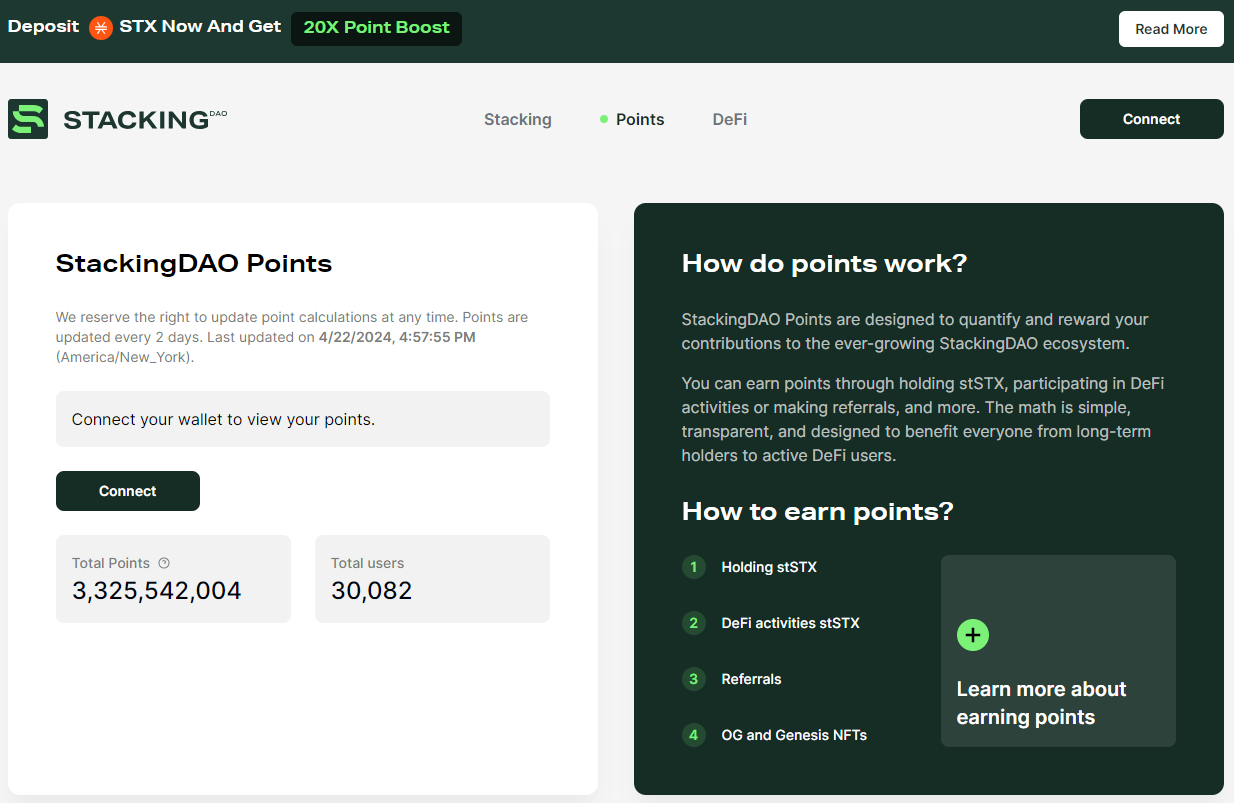Click the Total users value 30,082
Viewport: 1234px width, 803px height.
coord(372,591)
